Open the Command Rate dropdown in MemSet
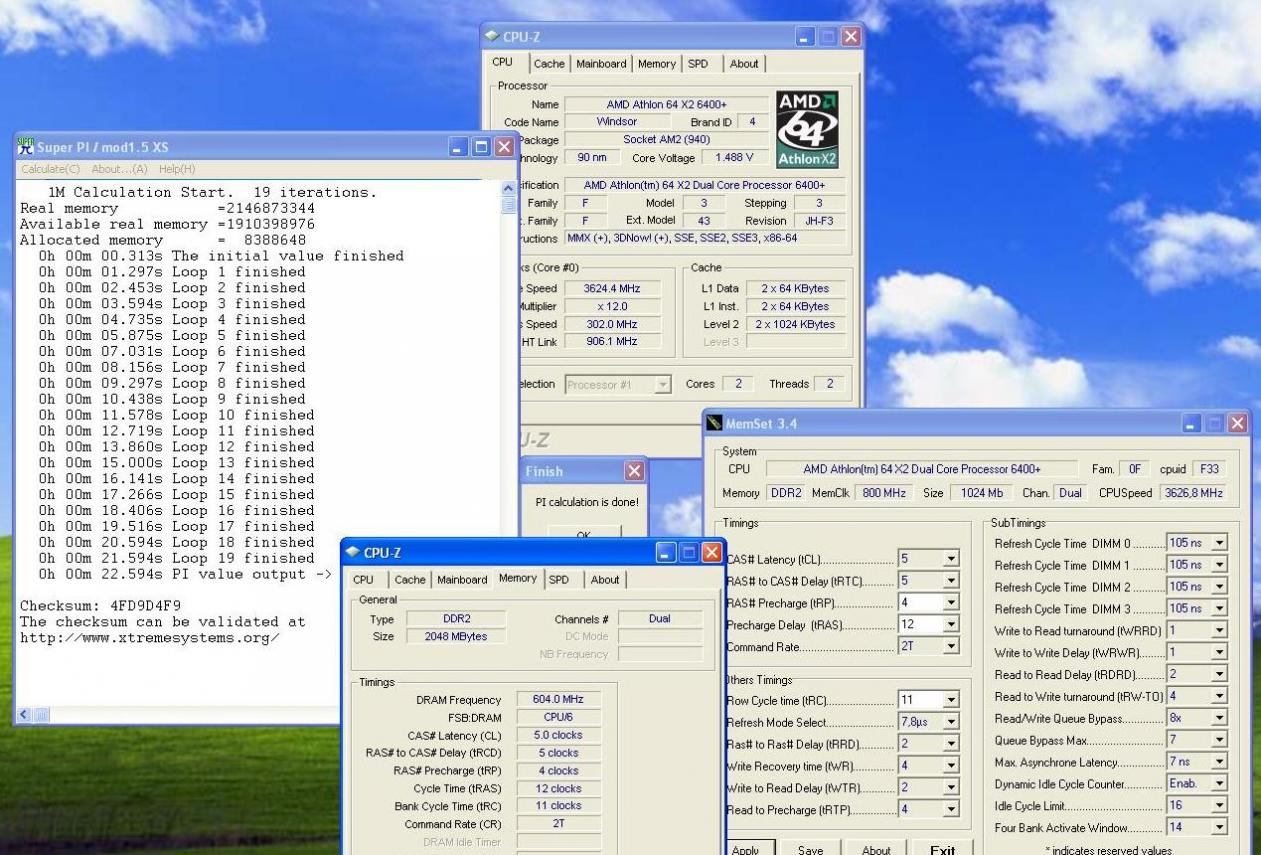This screenshot has width=1261, height=855. [x=951, y=648]
